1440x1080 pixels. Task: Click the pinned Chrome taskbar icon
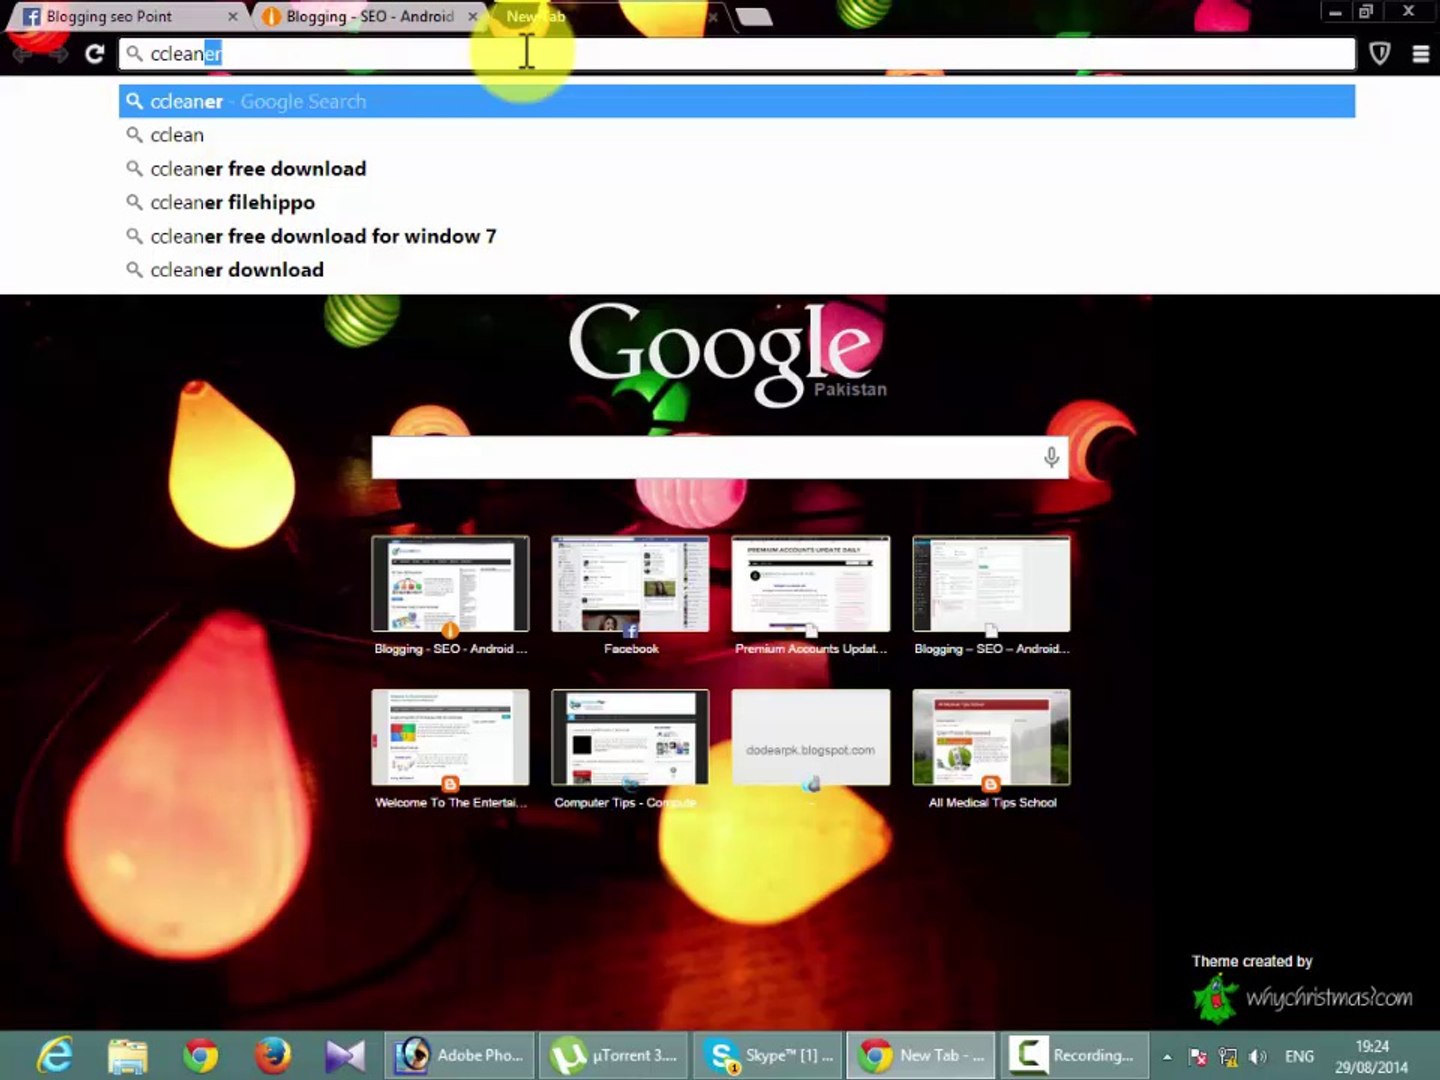point(201,1056)
